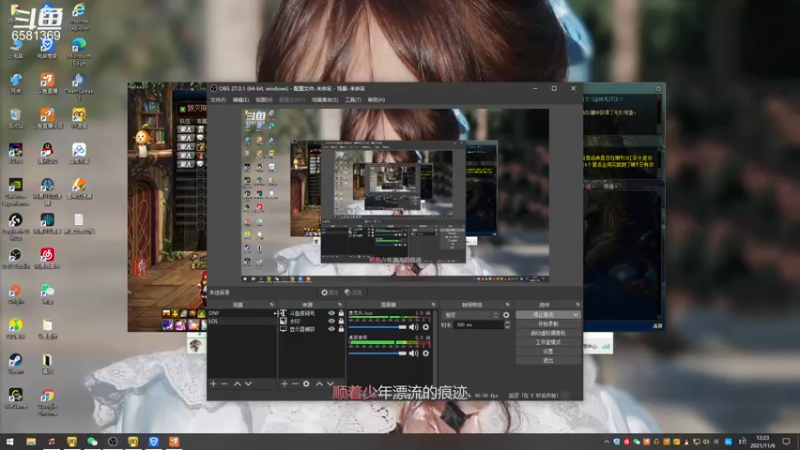Open source properties gear in sources toolbar
Screen dimensions: 800x450
click(306, 383)
